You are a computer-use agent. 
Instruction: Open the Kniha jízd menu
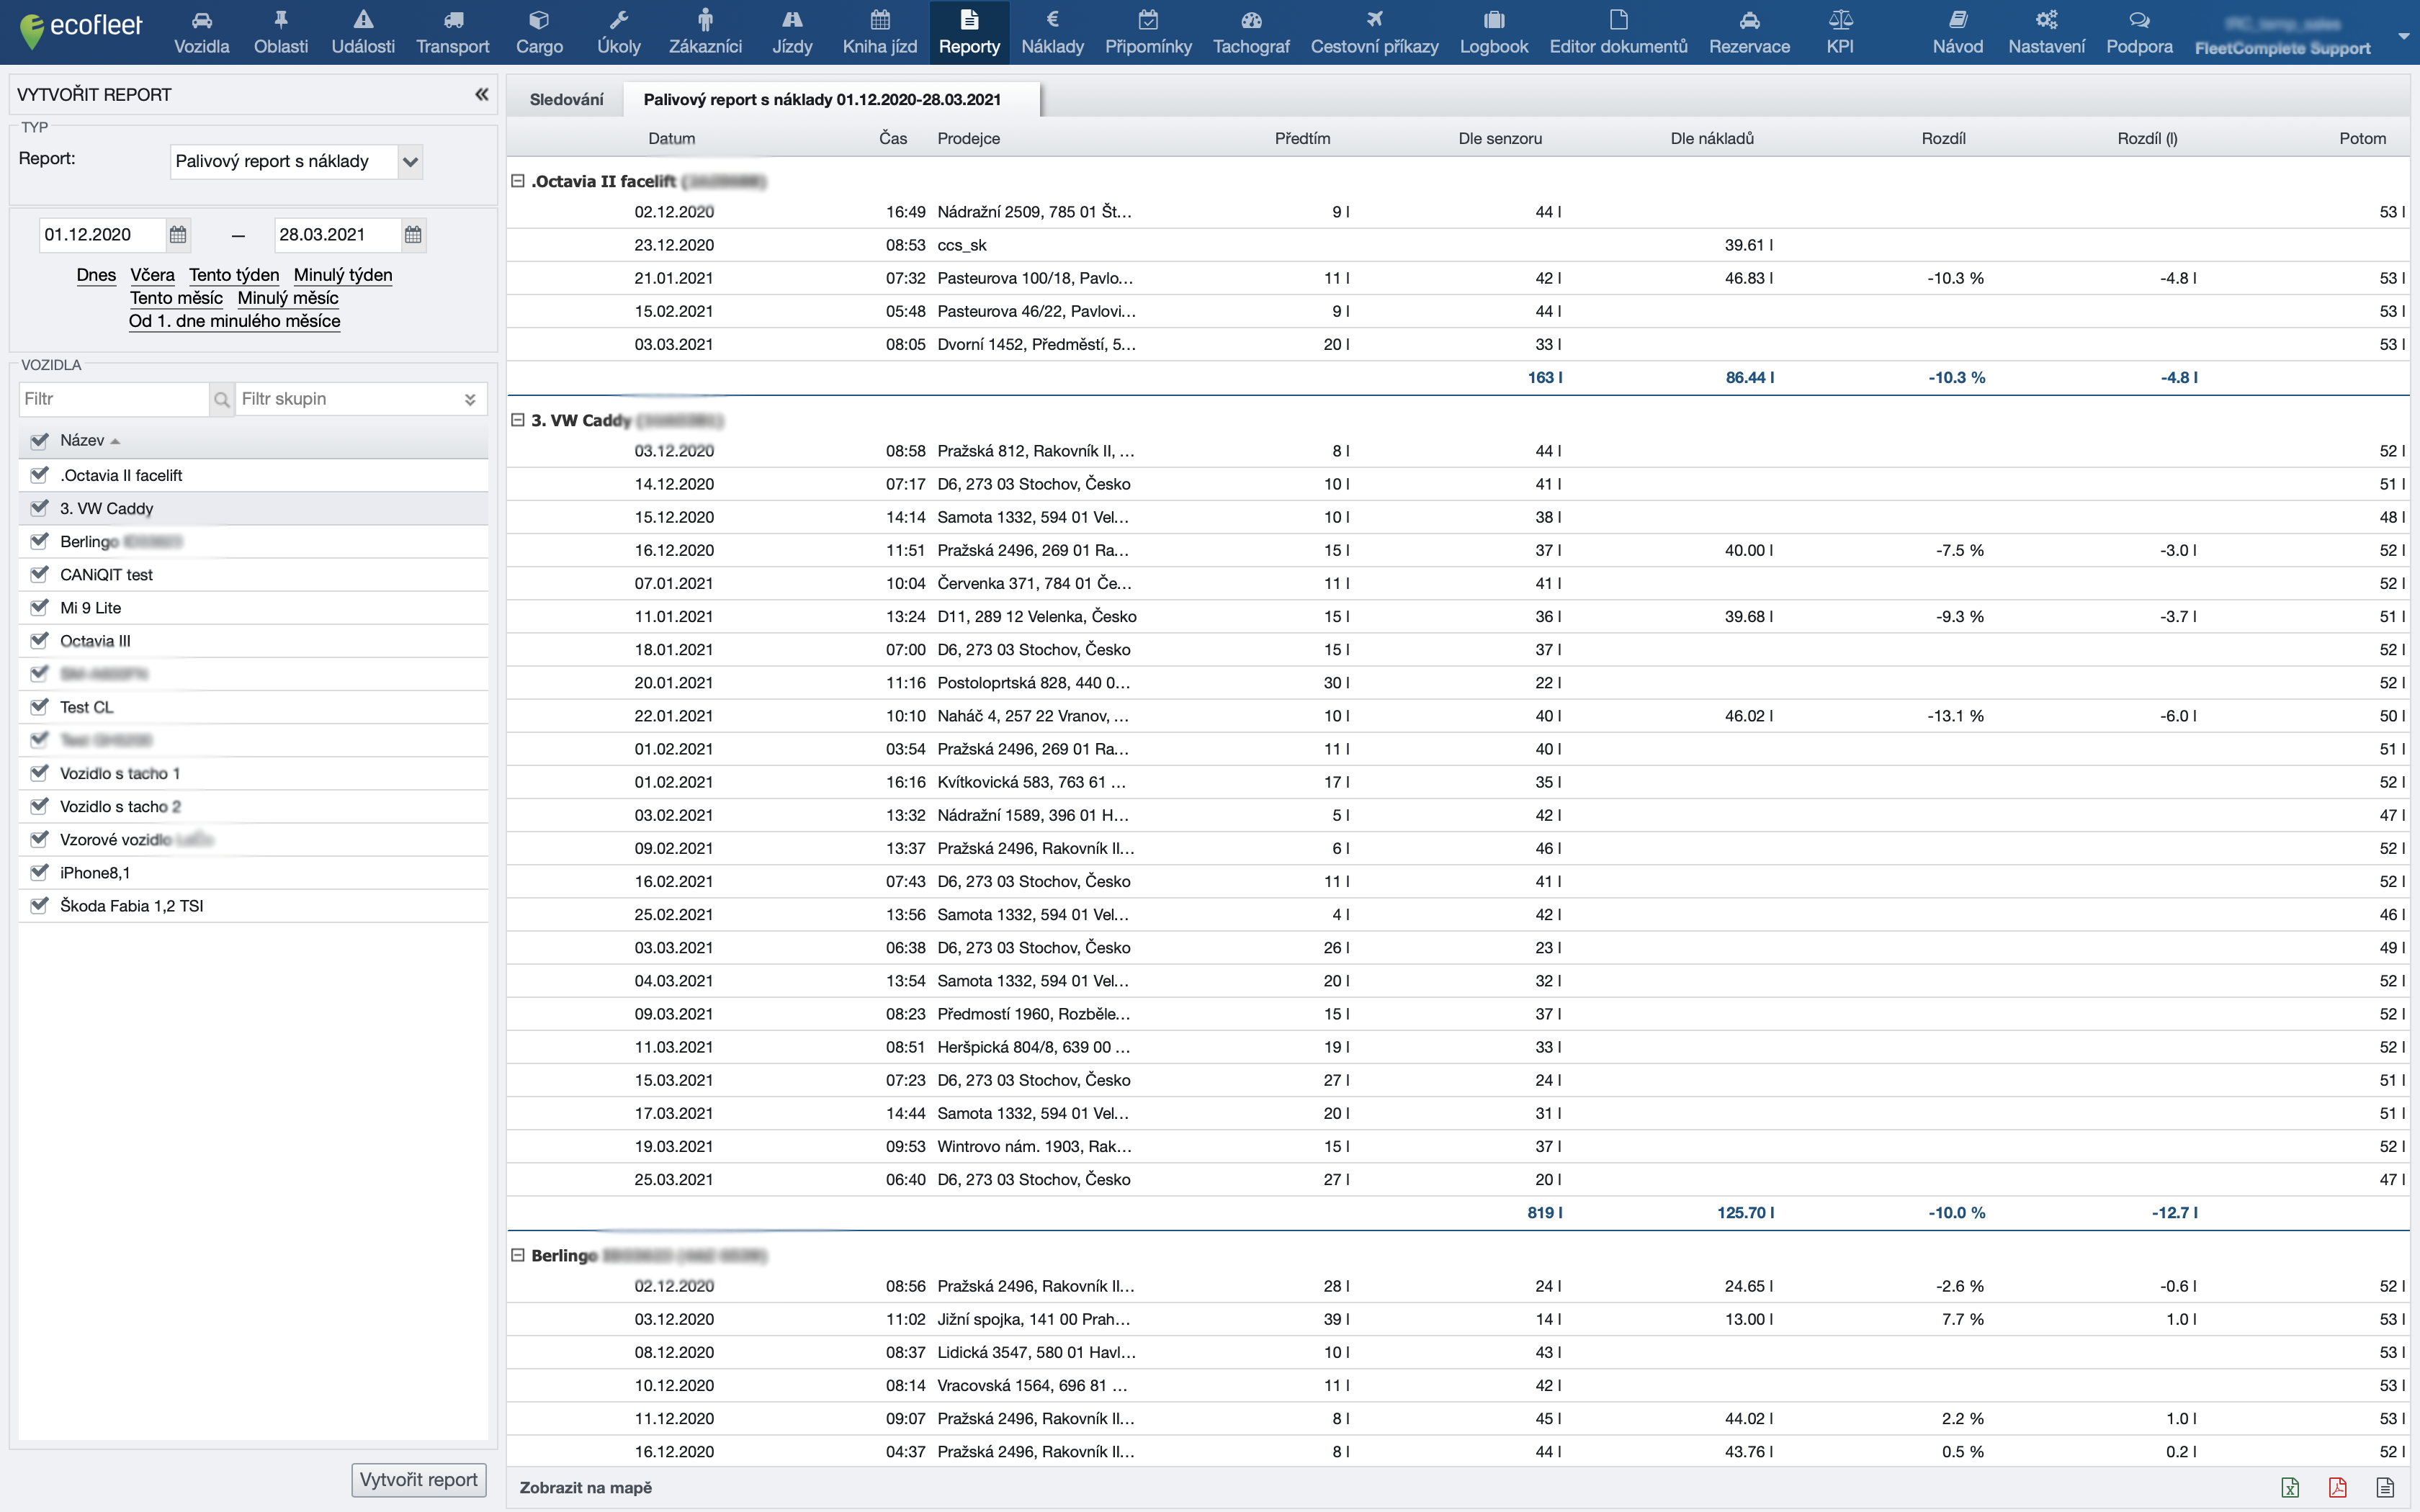pos(879,32)
